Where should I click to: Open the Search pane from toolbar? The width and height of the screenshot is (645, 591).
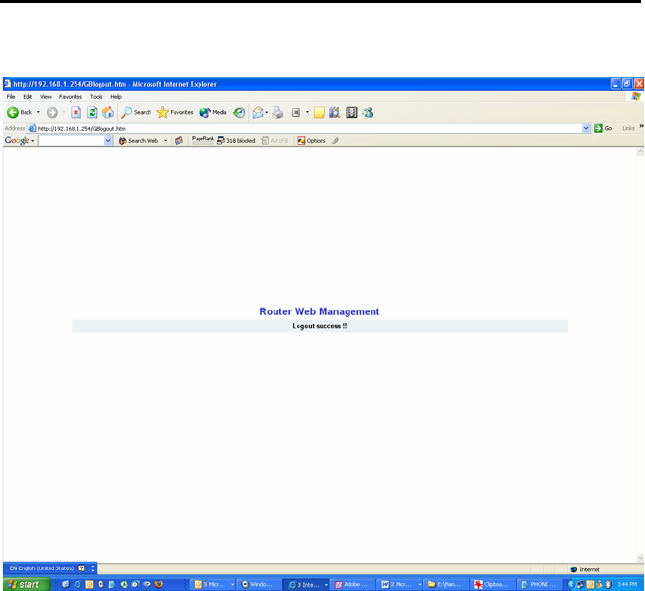136,112
